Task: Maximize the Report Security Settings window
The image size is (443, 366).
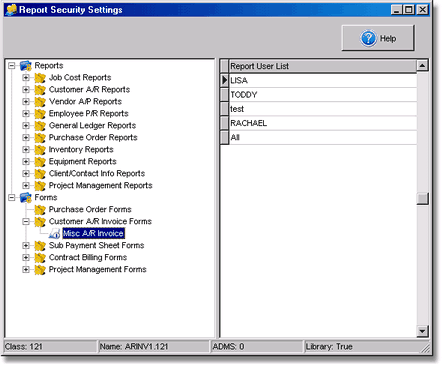Action: point(409,10)
